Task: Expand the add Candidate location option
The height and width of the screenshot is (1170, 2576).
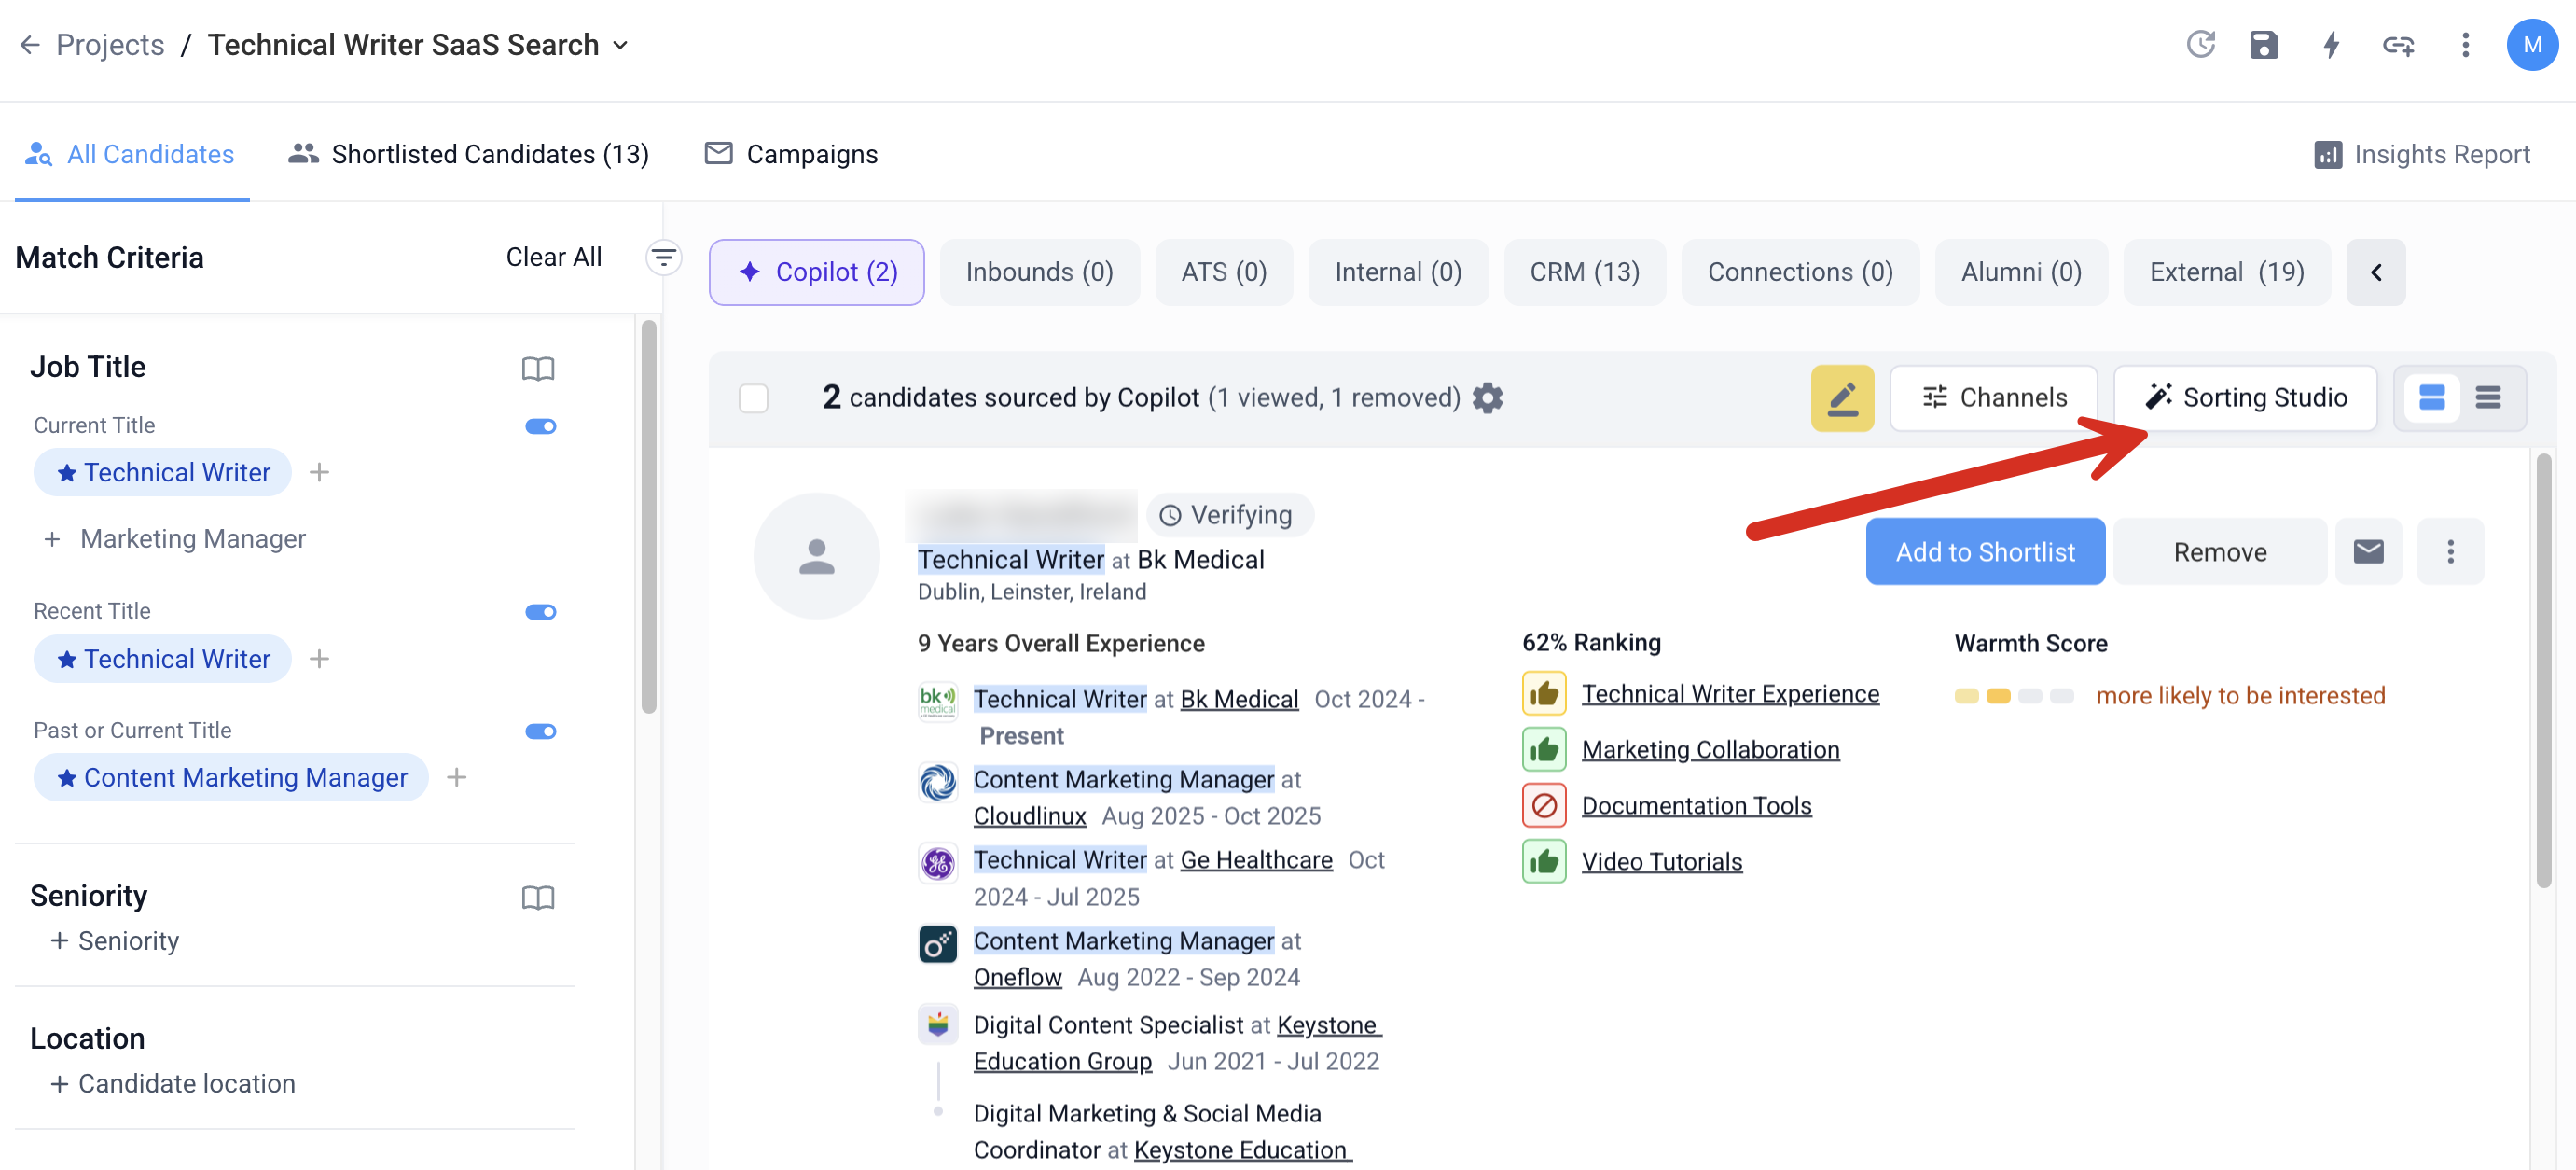Action: (173, 1084)
